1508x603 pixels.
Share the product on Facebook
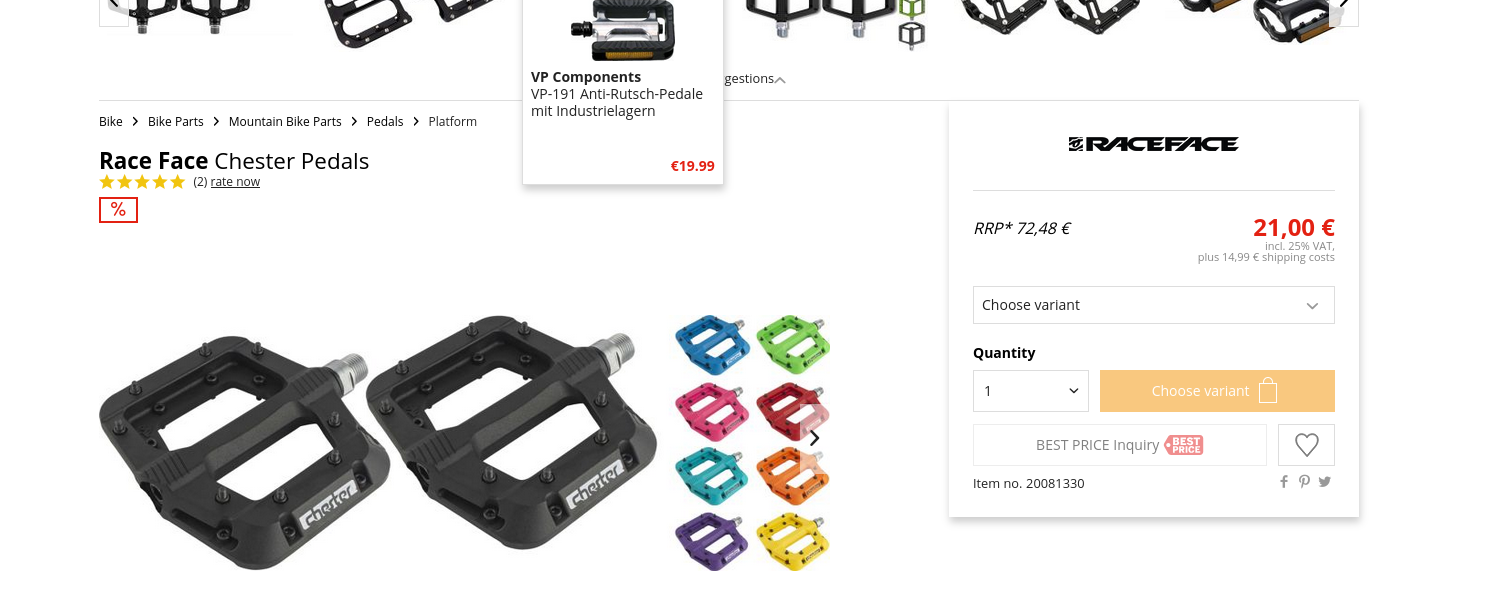pos(1284,482)
